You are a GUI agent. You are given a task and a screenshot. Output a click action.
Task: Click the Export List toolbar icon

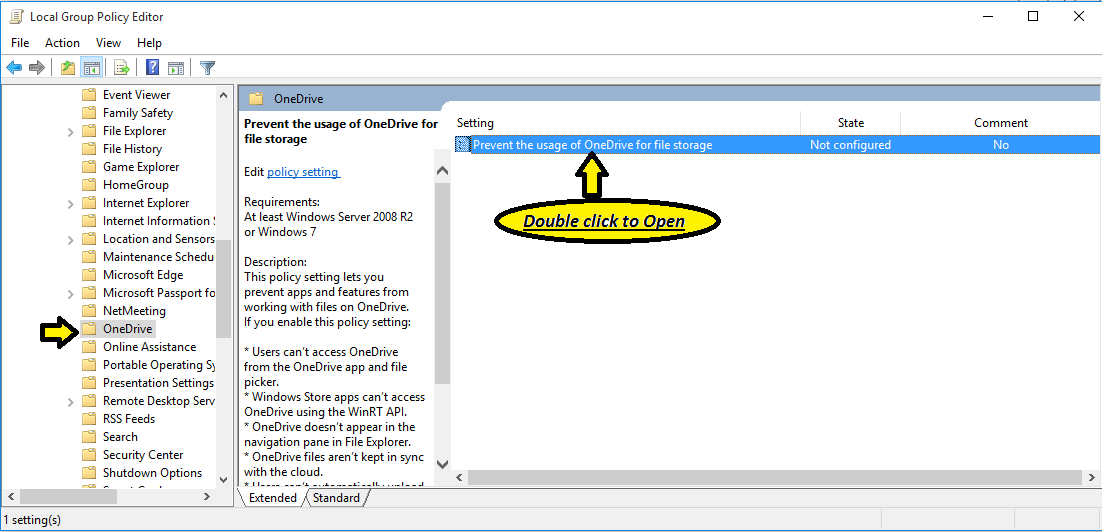(122, 67)
